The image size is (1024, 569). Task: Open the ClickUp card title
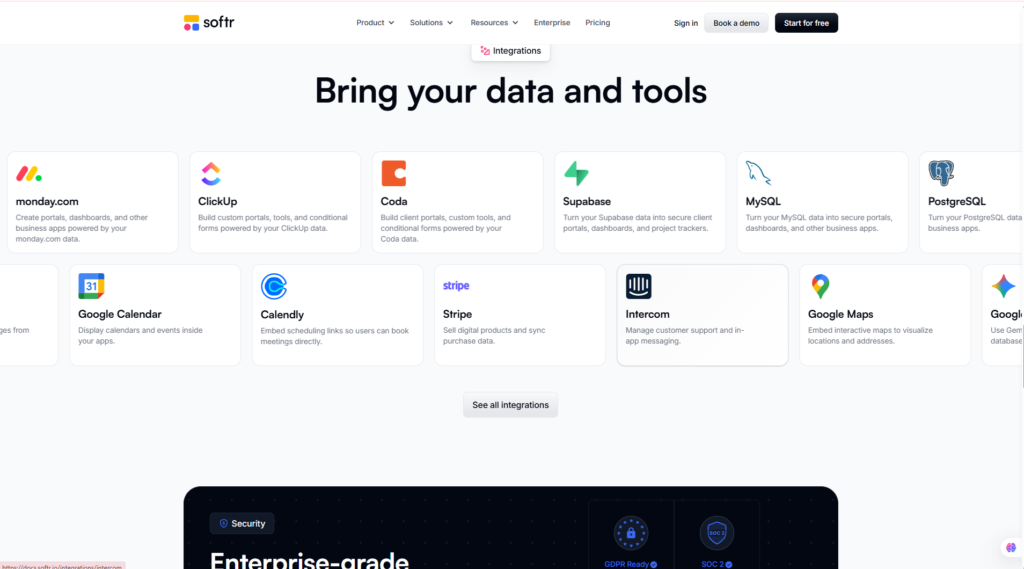click(x=217, y=201)
